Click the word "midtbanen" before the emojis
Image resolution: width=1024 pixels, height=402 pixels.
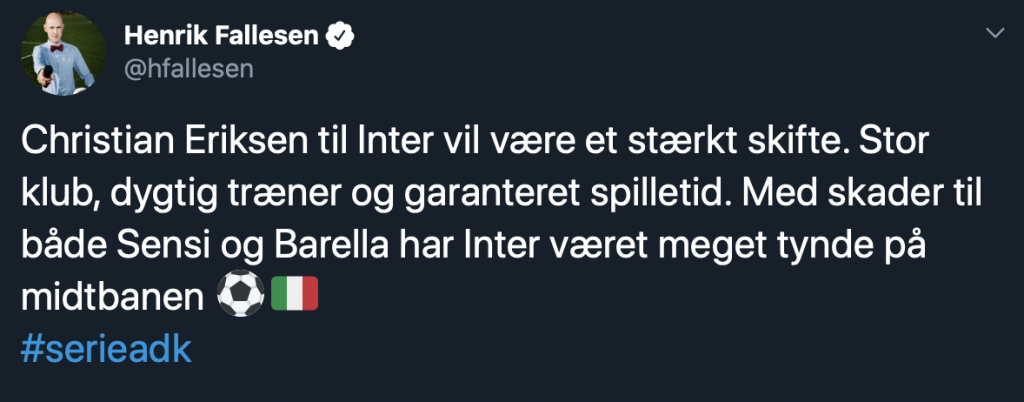[x=113, y=295]
